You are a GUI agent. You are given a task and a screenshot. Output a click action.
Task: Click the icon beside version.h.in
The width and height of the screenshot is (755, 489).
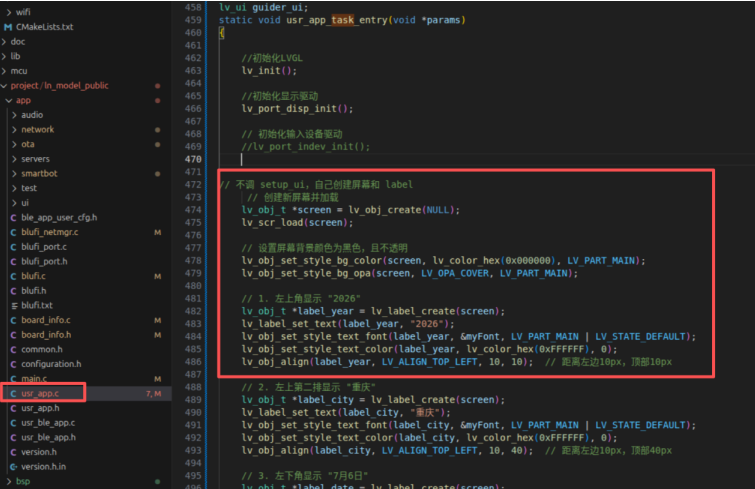pyautogui.click(x=13, y=467)
